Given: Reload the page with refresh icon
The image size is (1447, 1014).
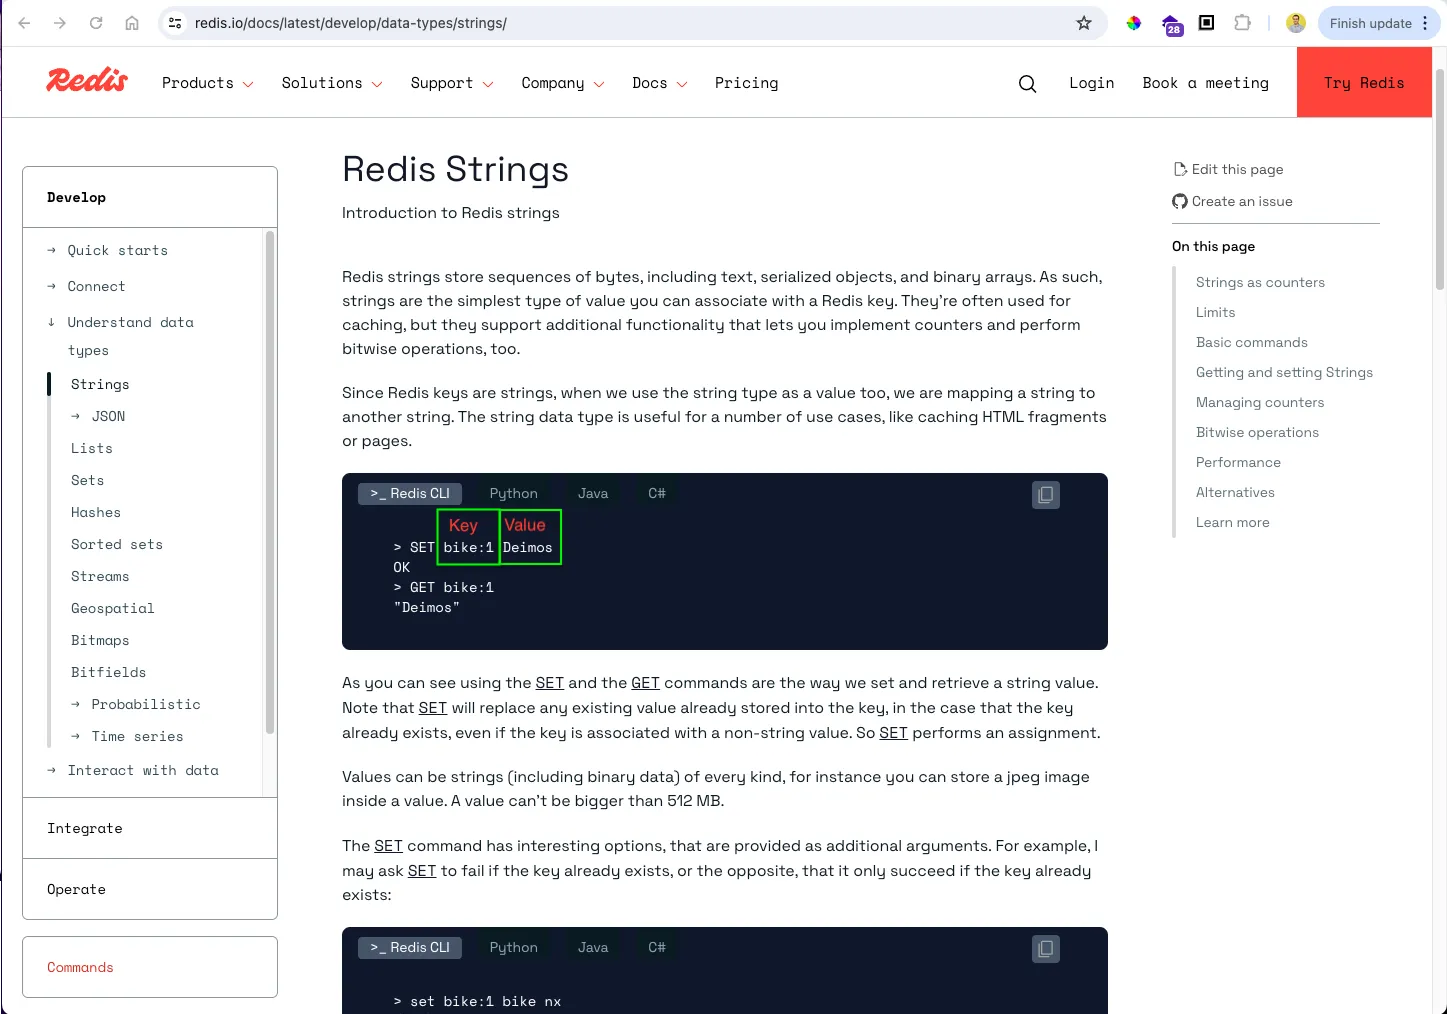Looking at the screenshot, I should pos(96,23).
